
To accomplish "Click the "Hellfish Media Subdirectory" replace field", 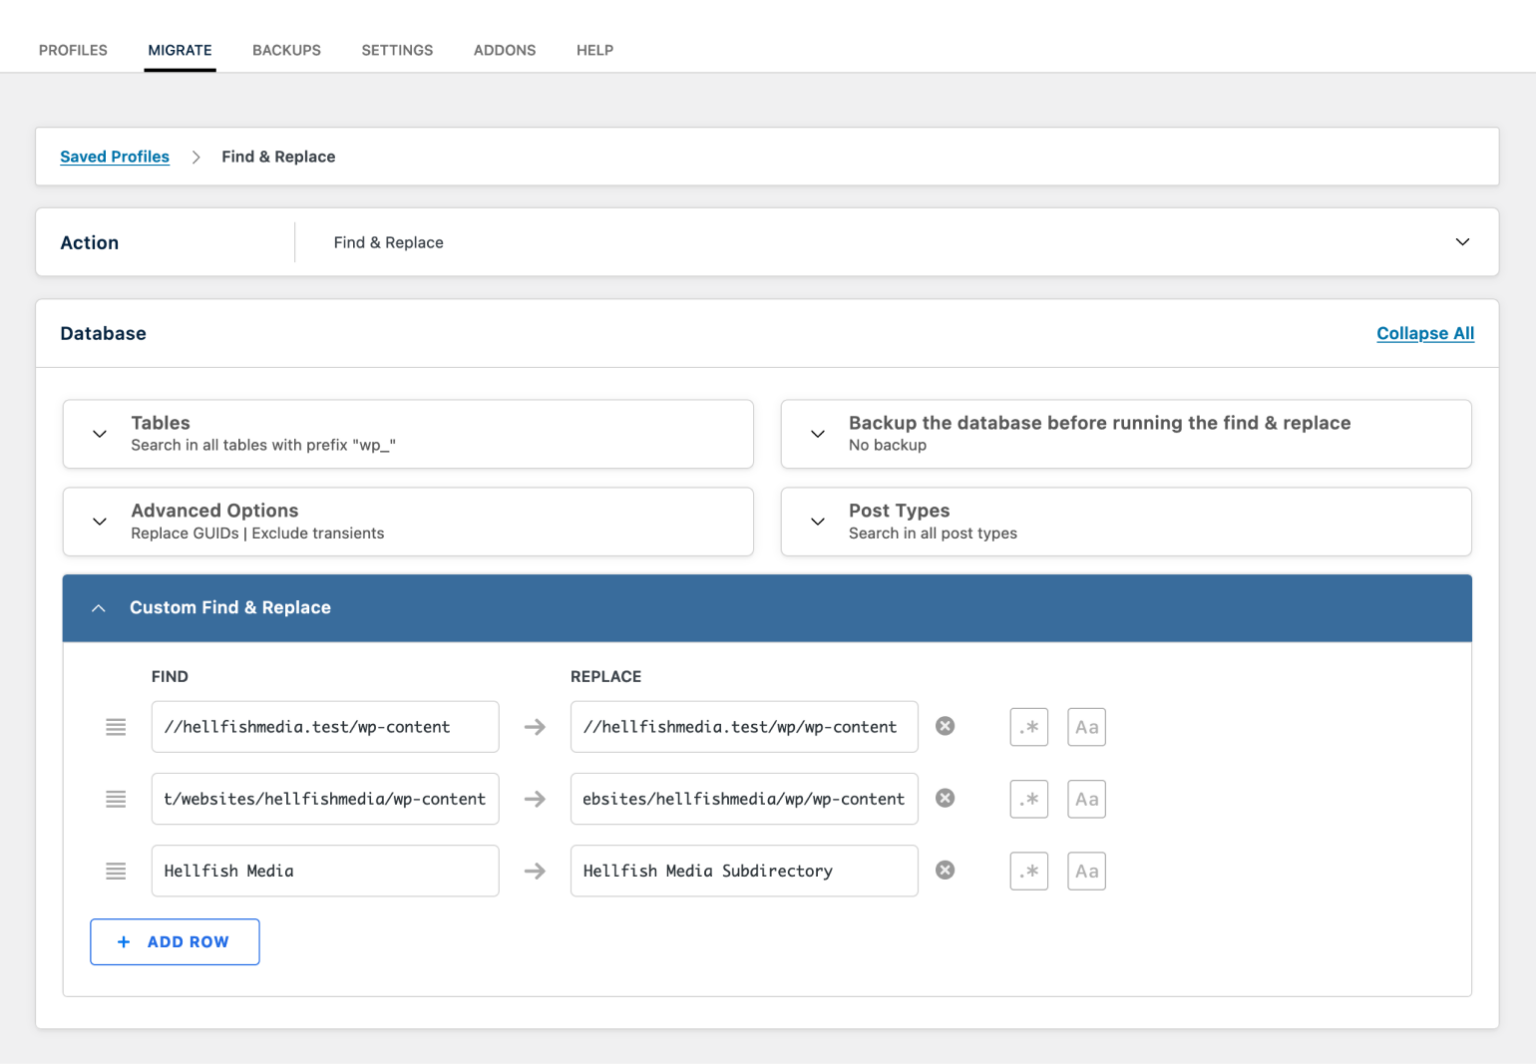I will (744, 870).
